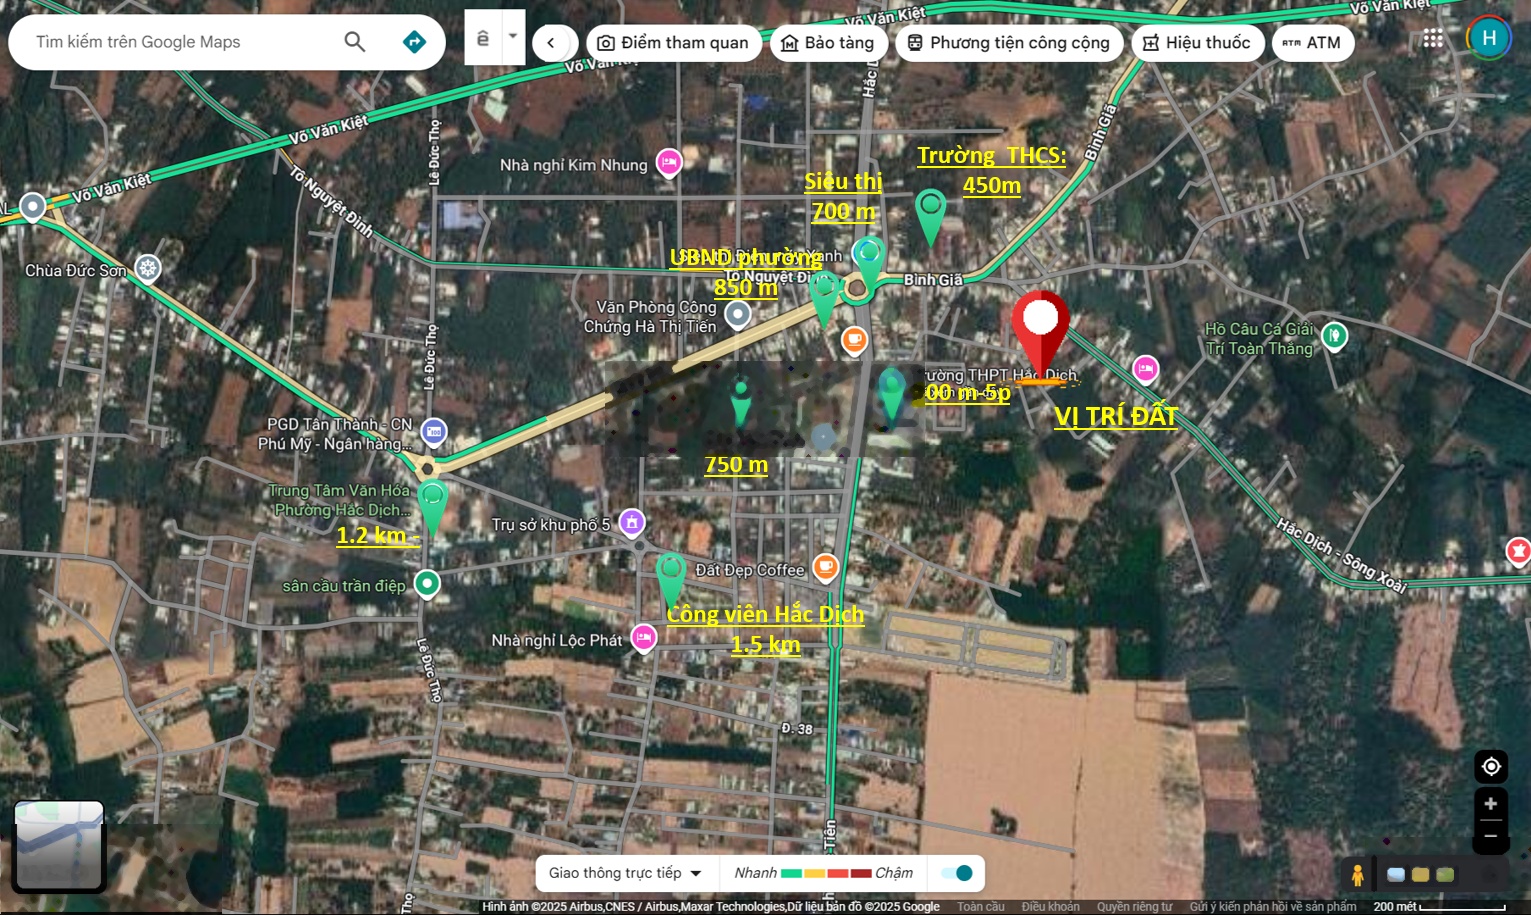The width and height of the screenshot is (1531, 915).
Task: Click the green fast-traffic legend color
Action: (791, 873)
